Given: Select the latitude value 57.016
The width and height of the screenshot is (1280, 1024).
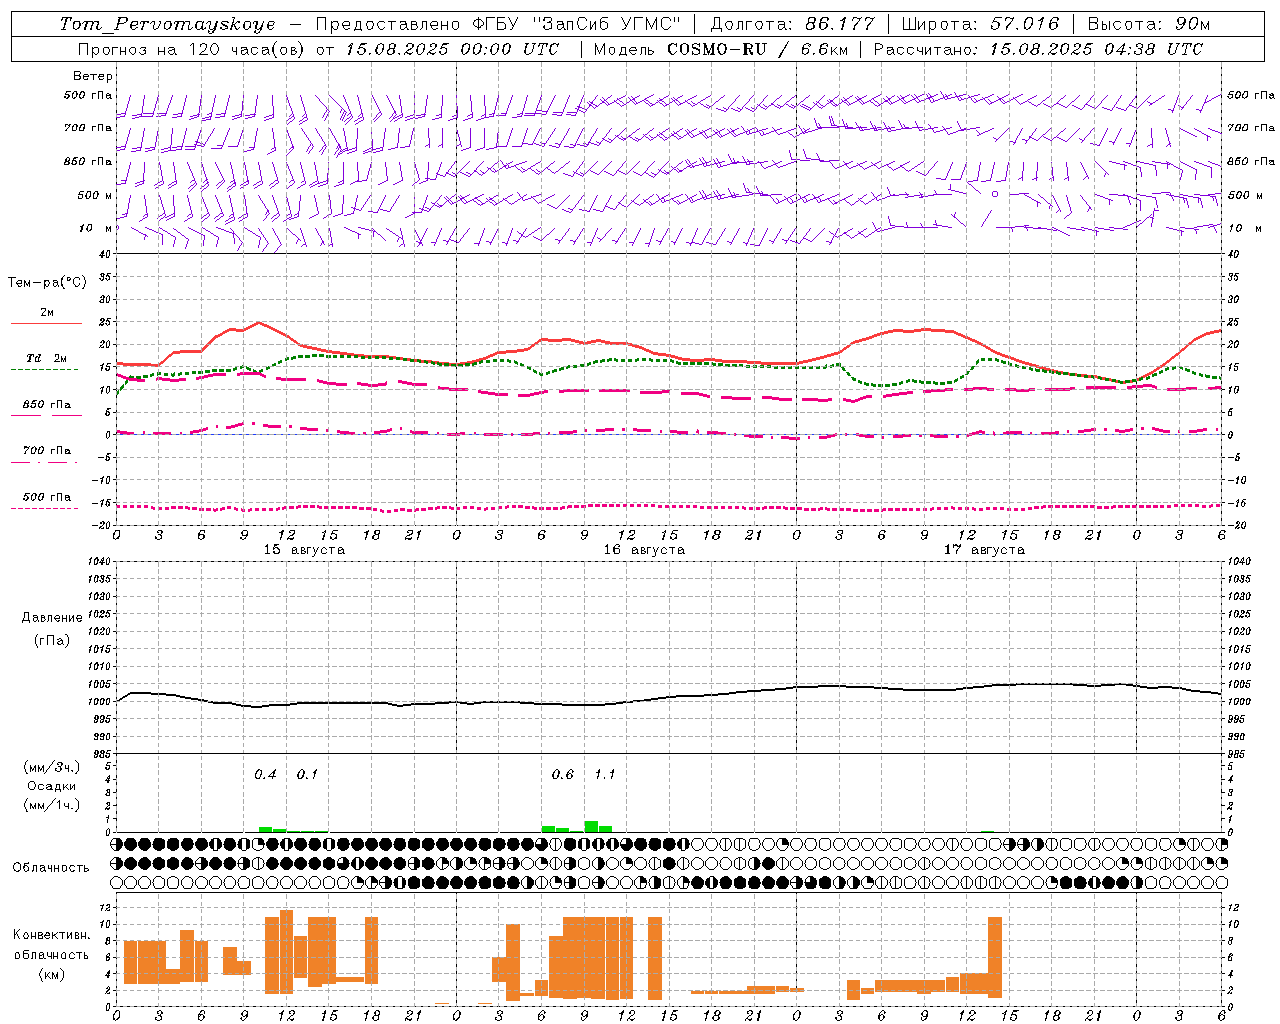Looking at the screenshot, I should coord(1026,24).
